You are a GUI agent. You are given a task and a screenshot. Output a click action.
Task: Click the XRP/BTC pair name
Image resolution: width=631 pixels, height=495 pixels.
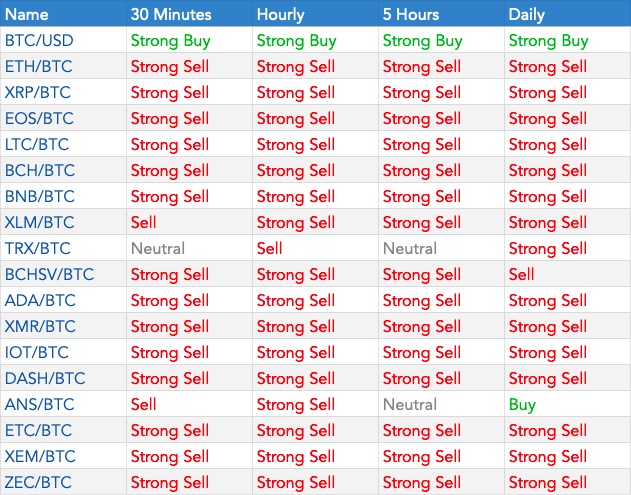tap(38, 93)
